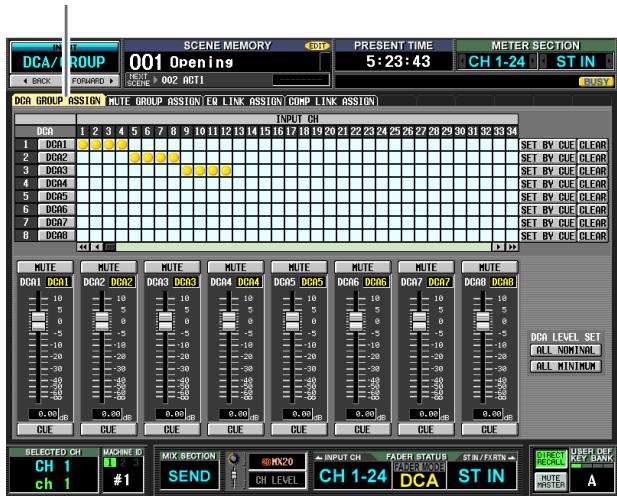Switch to COMP LINK ASSIGN tab
Screen dimensions: 617x496
(x=331, y=101)
